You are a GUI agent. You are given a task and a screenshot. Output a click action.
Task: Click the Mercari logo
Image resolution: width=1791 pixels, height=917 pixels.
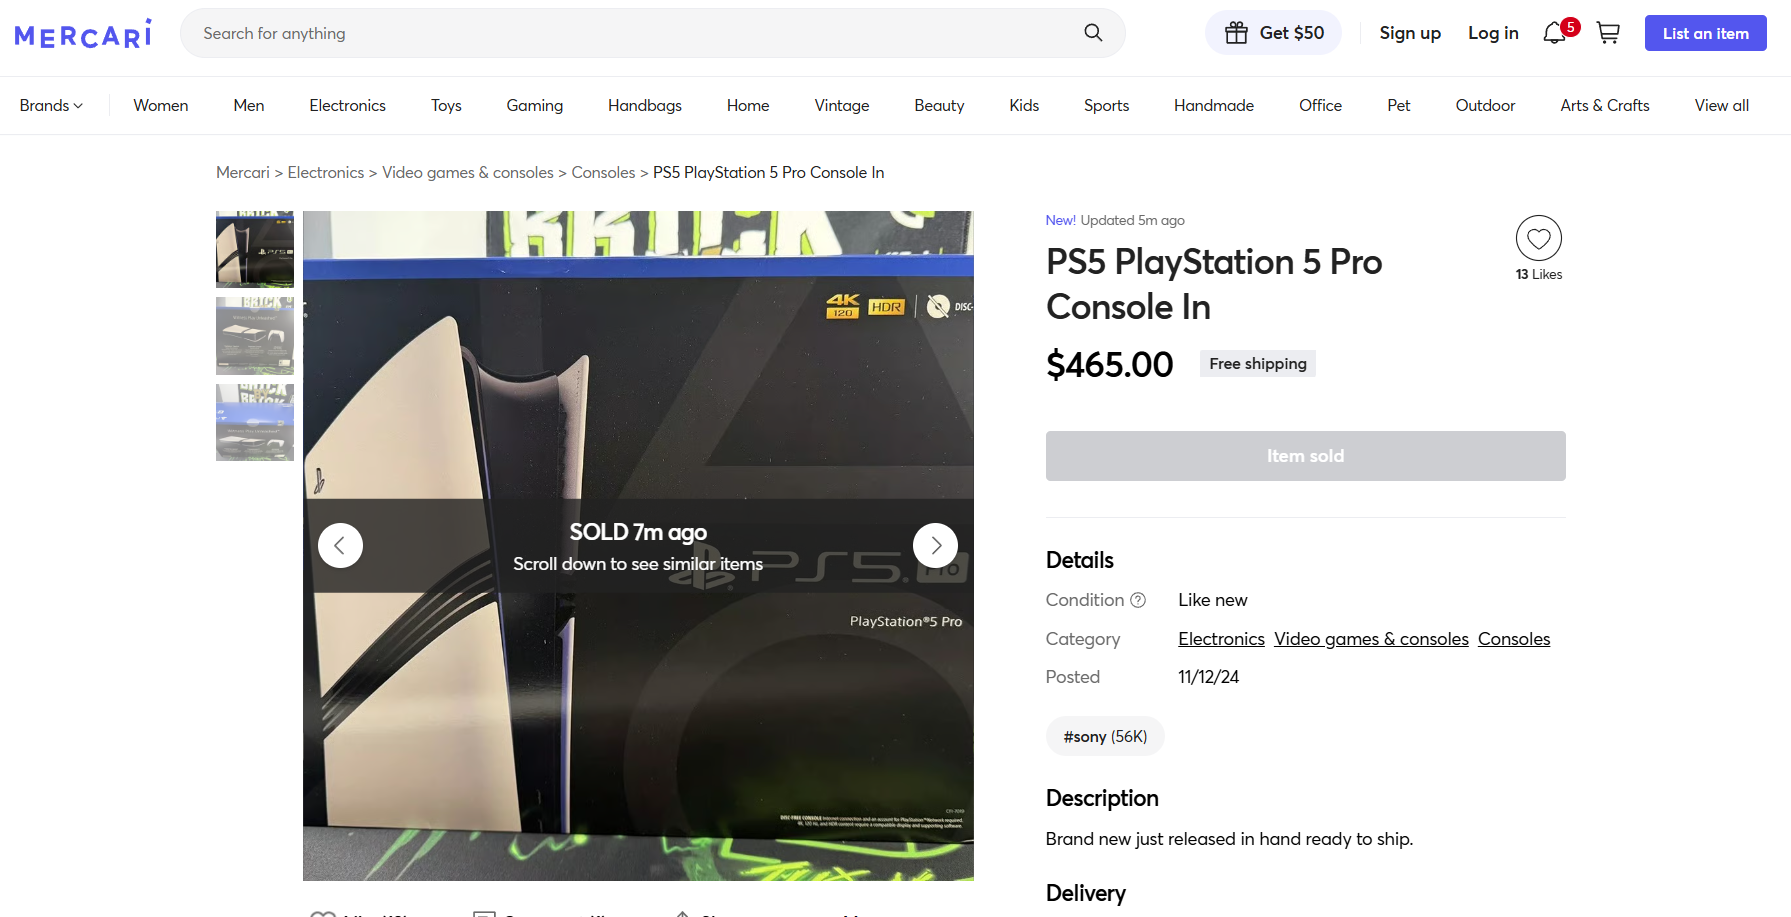click(83, 34)
